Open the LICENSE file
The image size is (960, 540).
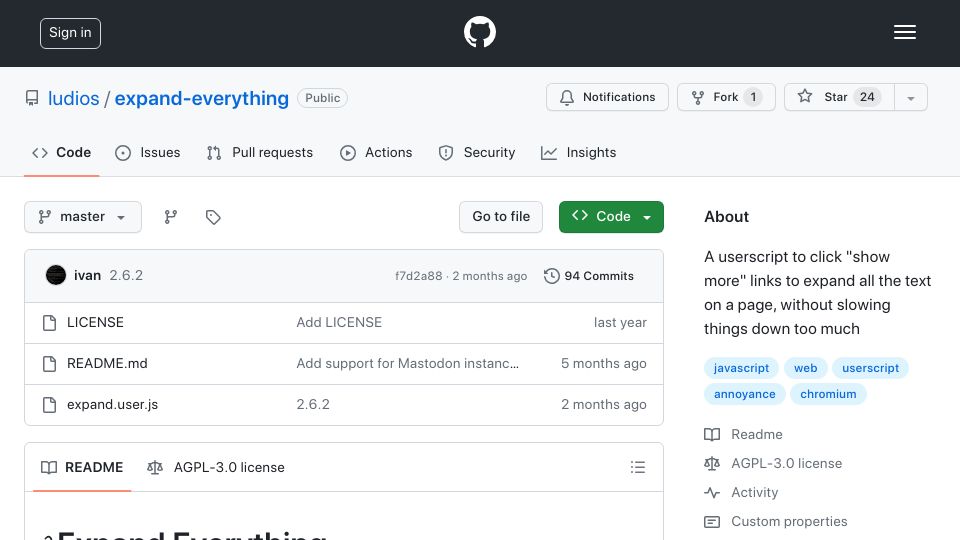95,323
